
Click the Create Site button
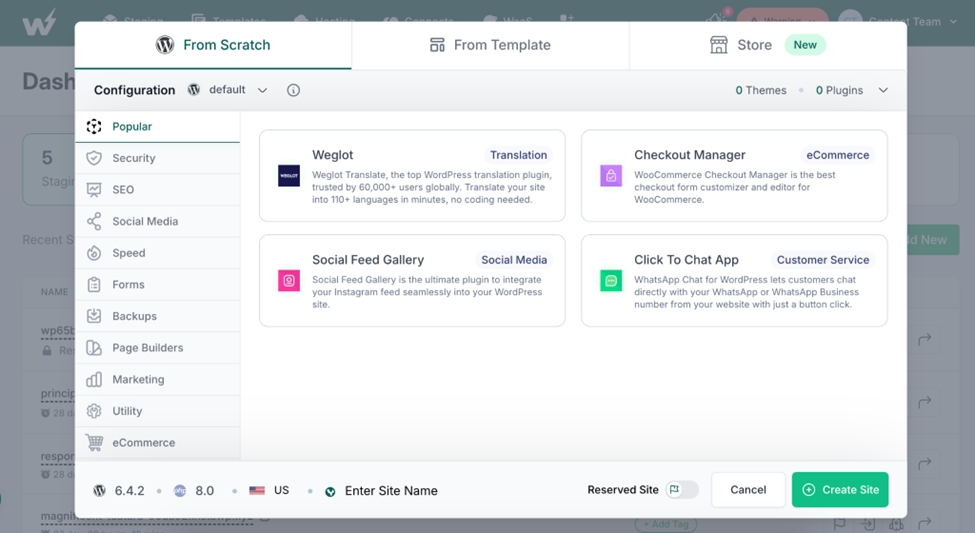click(840, 489)
